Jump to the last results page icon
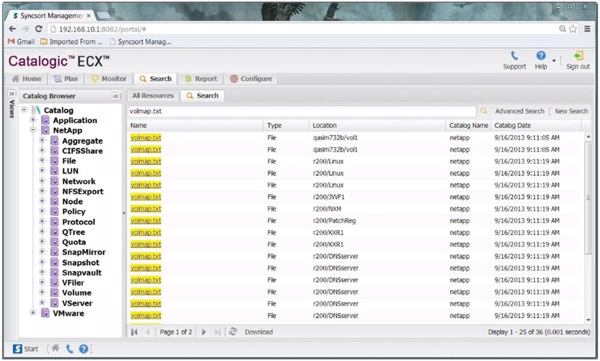 [x=217, y=332]
